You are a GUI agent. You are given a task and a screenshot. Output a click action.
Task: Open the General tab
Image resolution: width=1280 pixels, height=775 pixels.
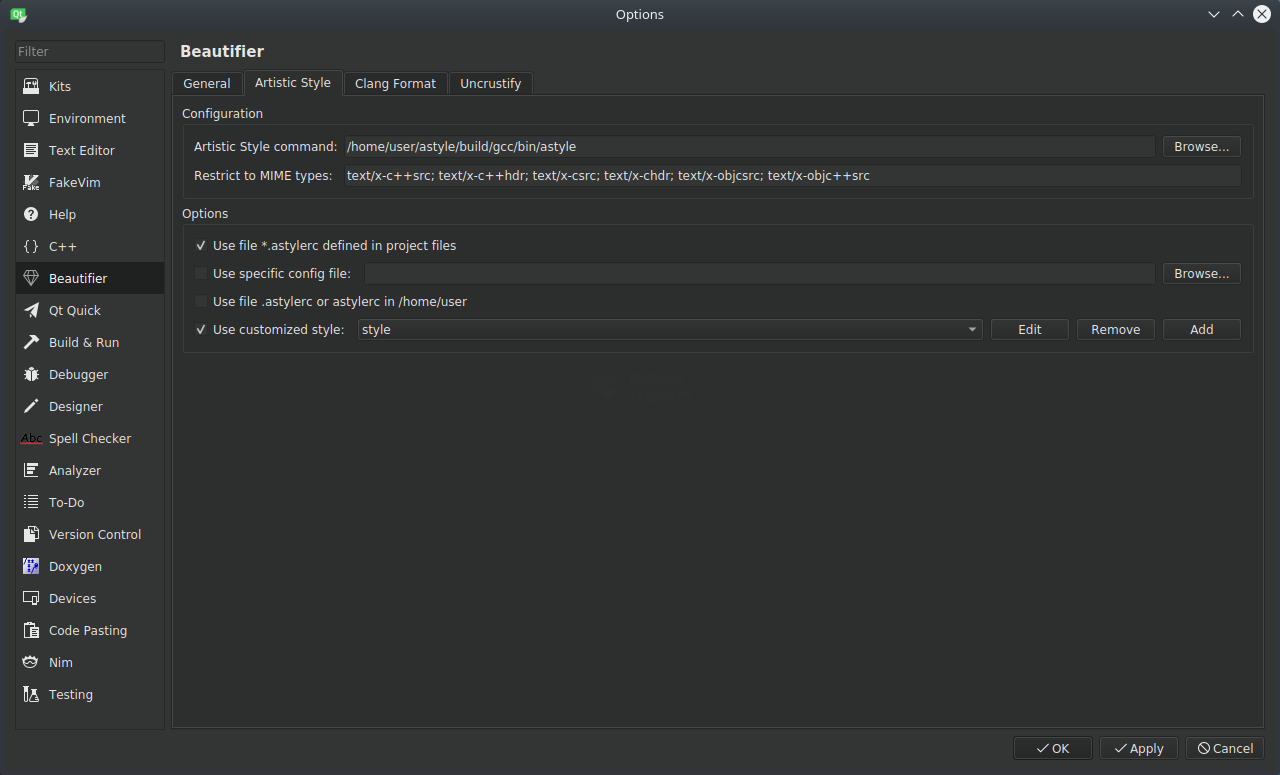(x=207, y=84)
